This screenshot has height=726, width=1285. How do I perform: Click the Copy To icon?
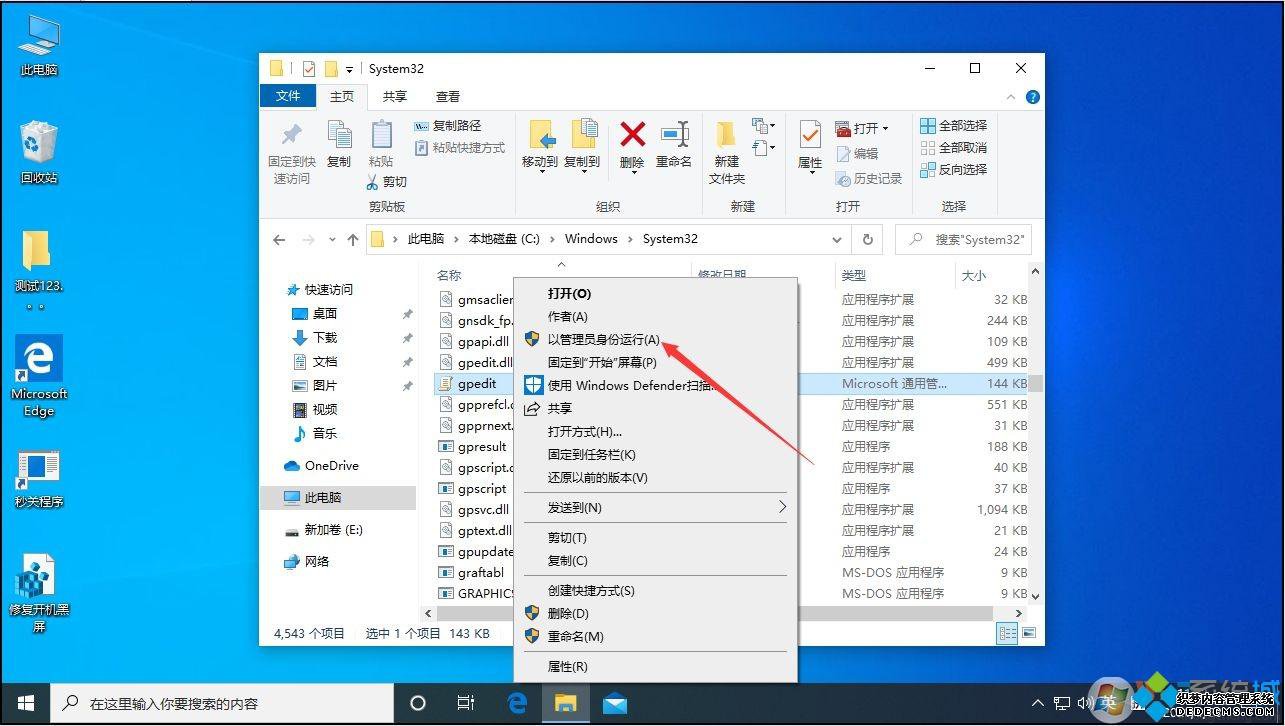pos(583,135)
